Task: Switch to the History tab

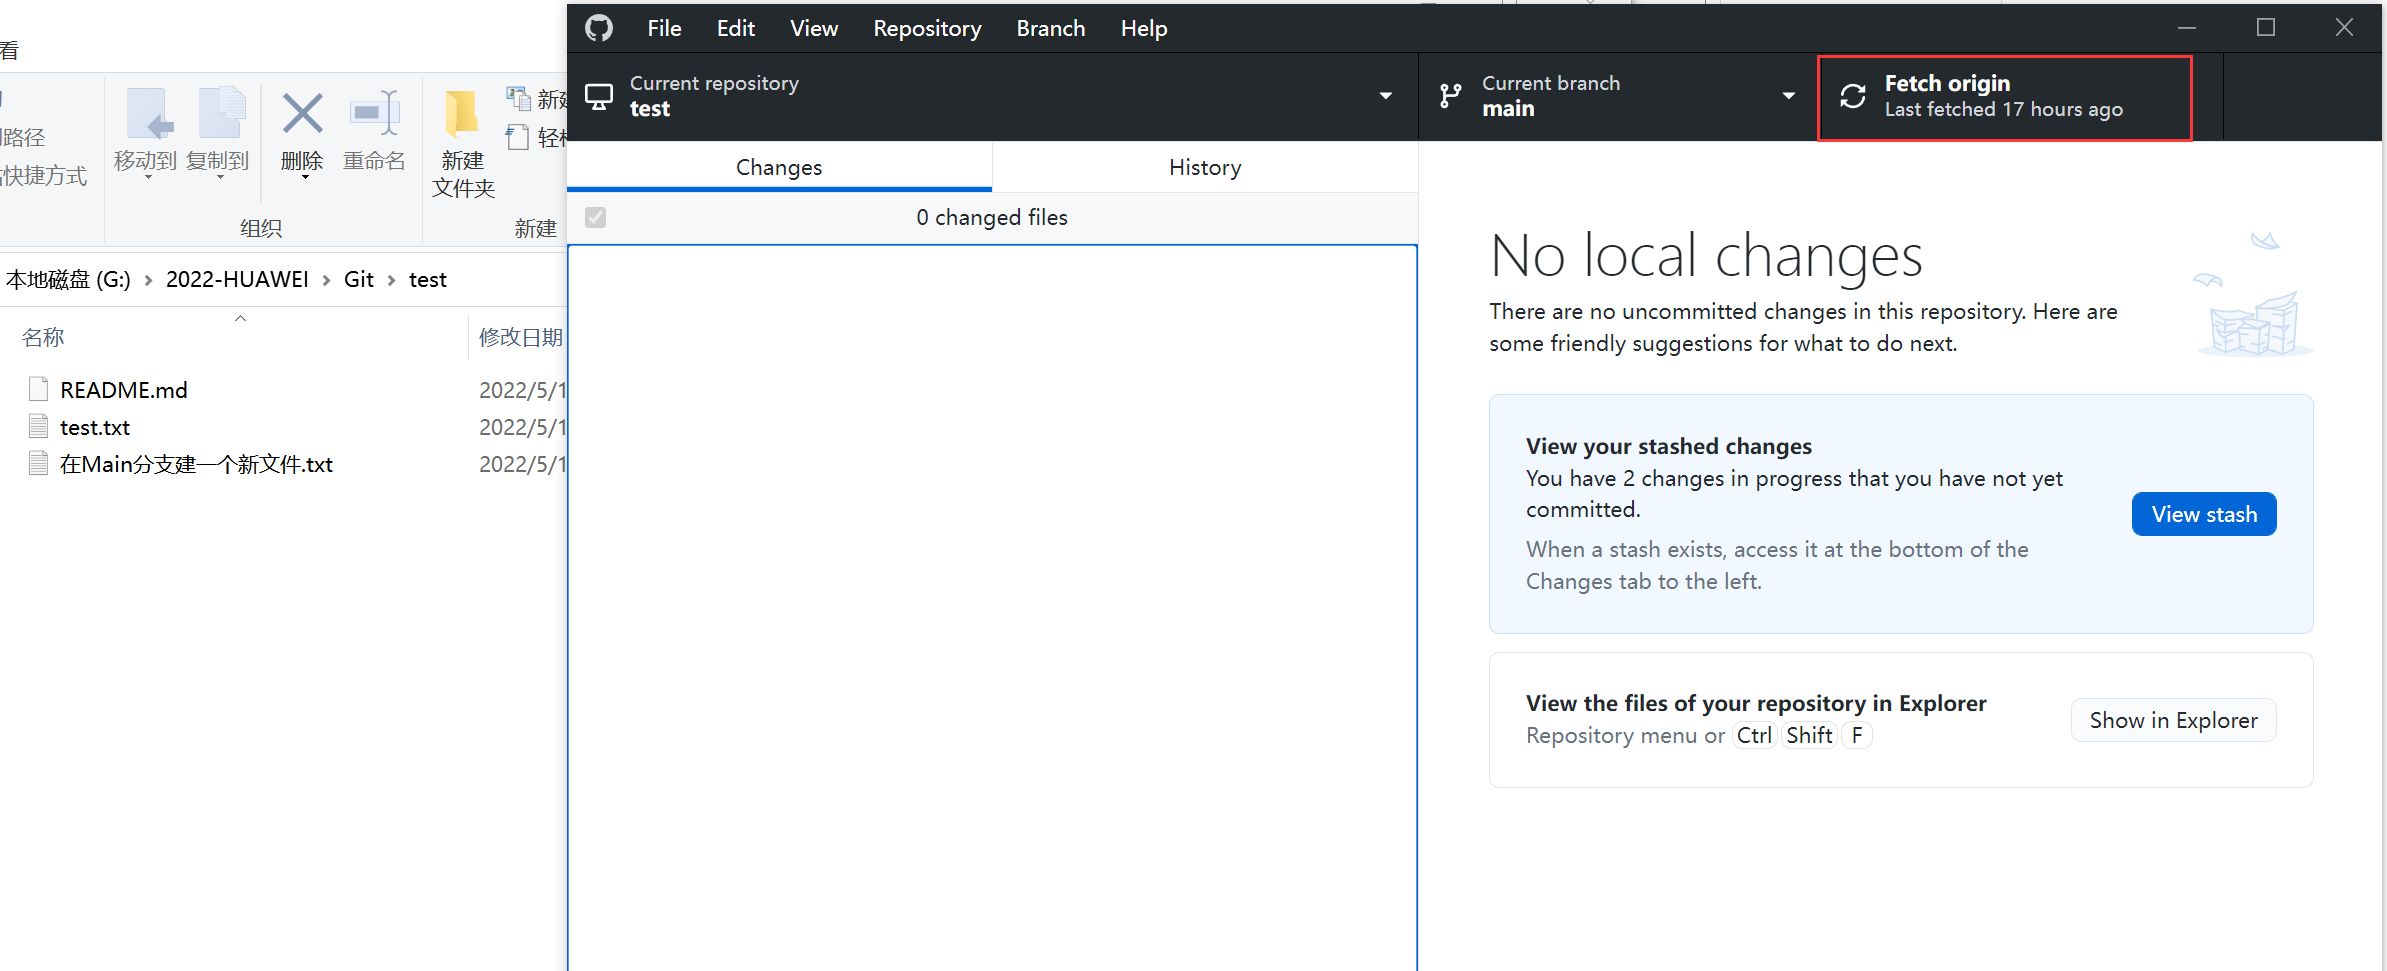Action: point(1204,167)
